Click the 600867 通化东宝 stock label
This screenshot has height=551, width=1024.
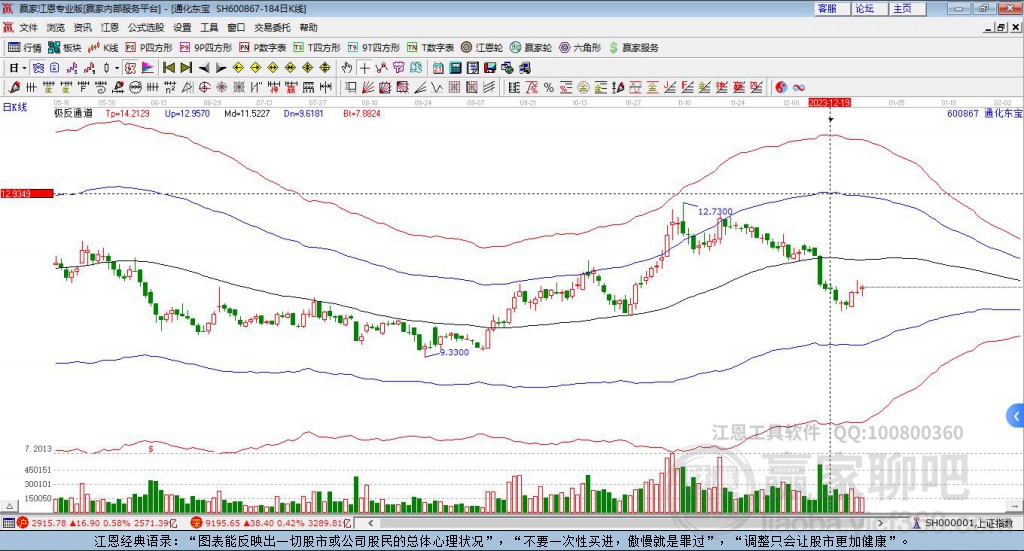coord(984,114)
